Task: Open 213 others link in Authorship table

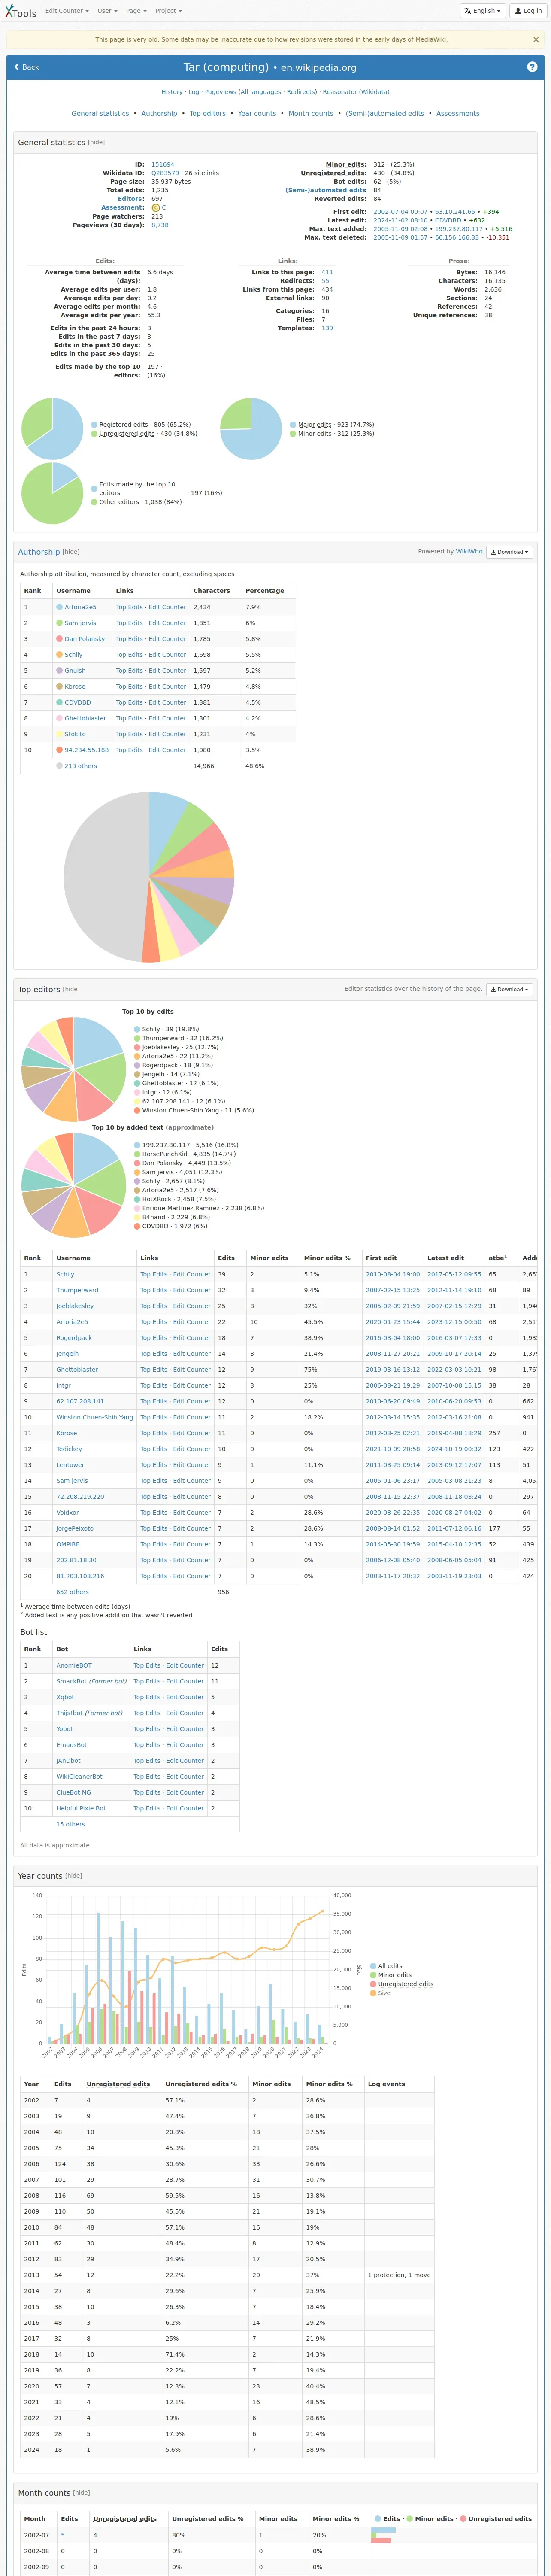Action: (x=81, y=766)
